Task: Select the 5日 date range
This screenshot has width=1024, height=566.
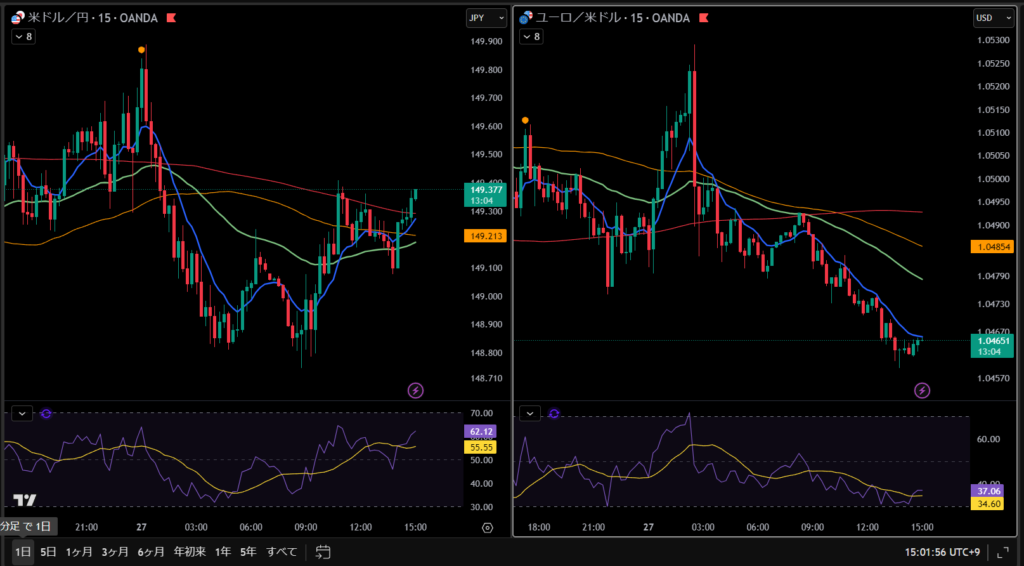Action: [x=48, y=551]
